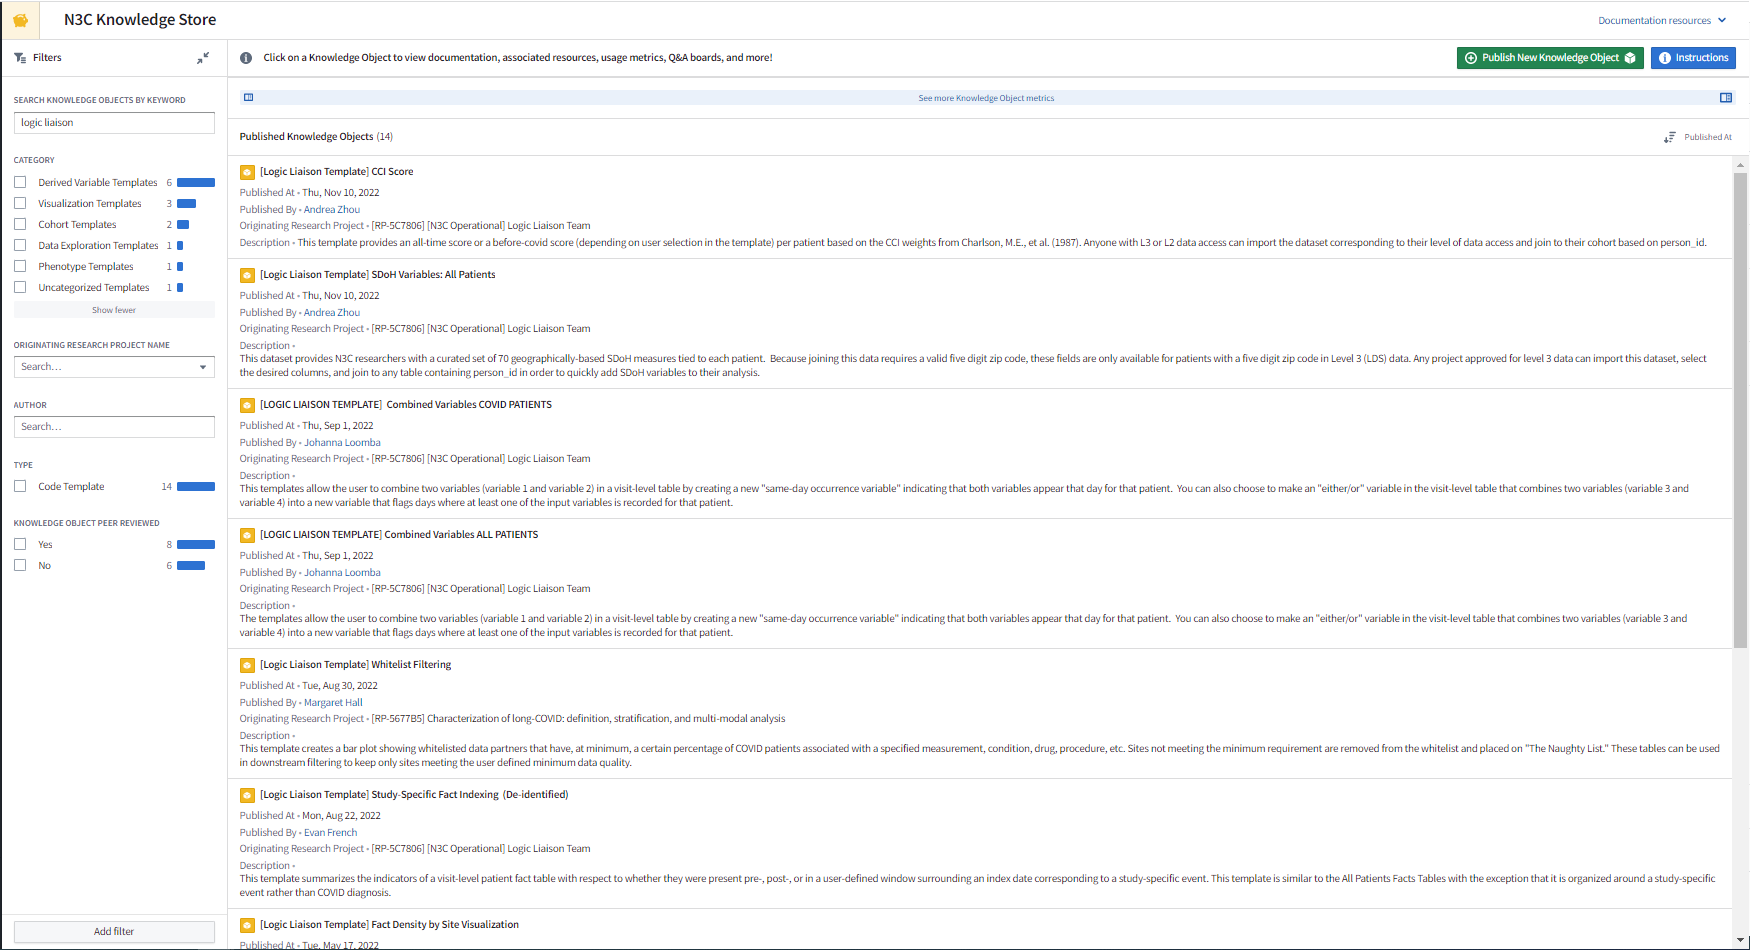Click the Code Template count bar

coord(196,487)
